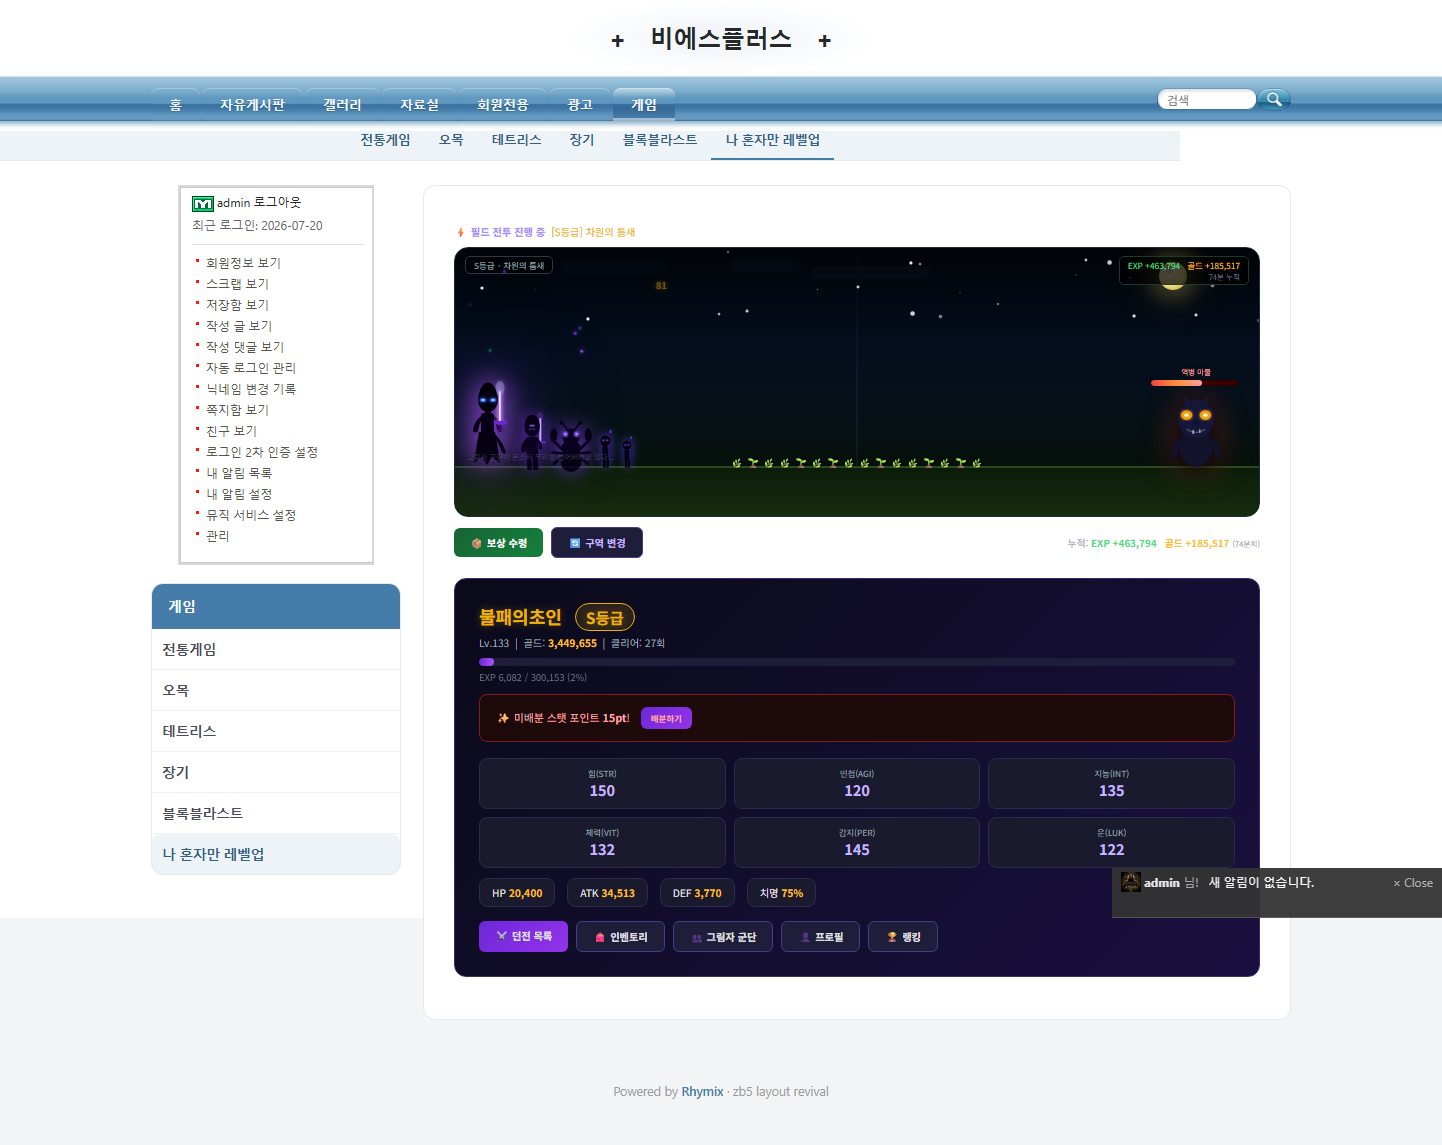Open 내 알림 설정 link

click(239, 494)
